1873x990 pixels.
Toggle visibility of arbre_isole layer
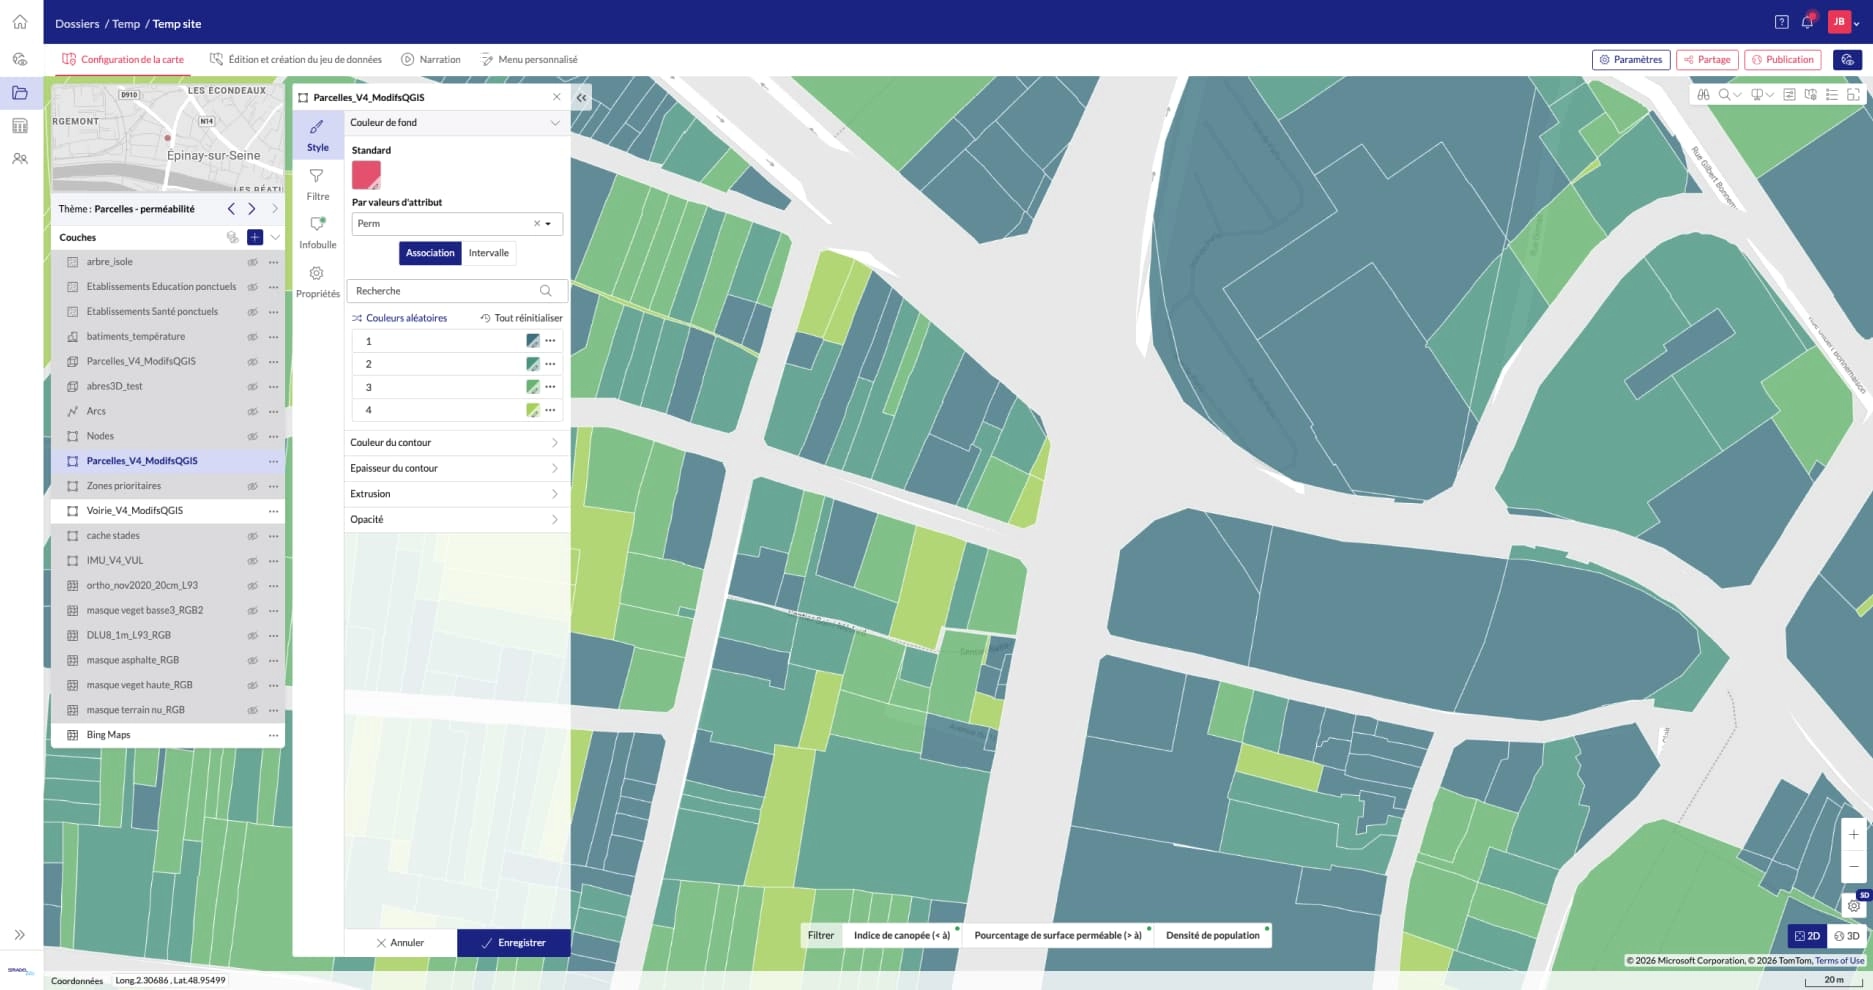253,262
